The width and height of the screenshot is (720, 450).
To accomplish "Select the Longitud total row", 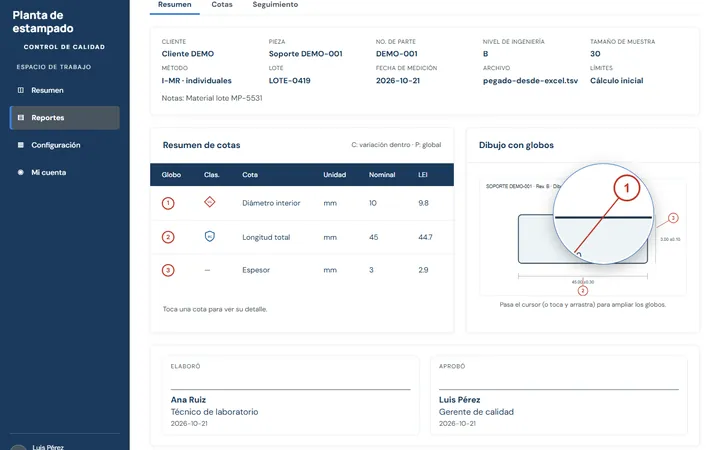I will pos(302,237).
